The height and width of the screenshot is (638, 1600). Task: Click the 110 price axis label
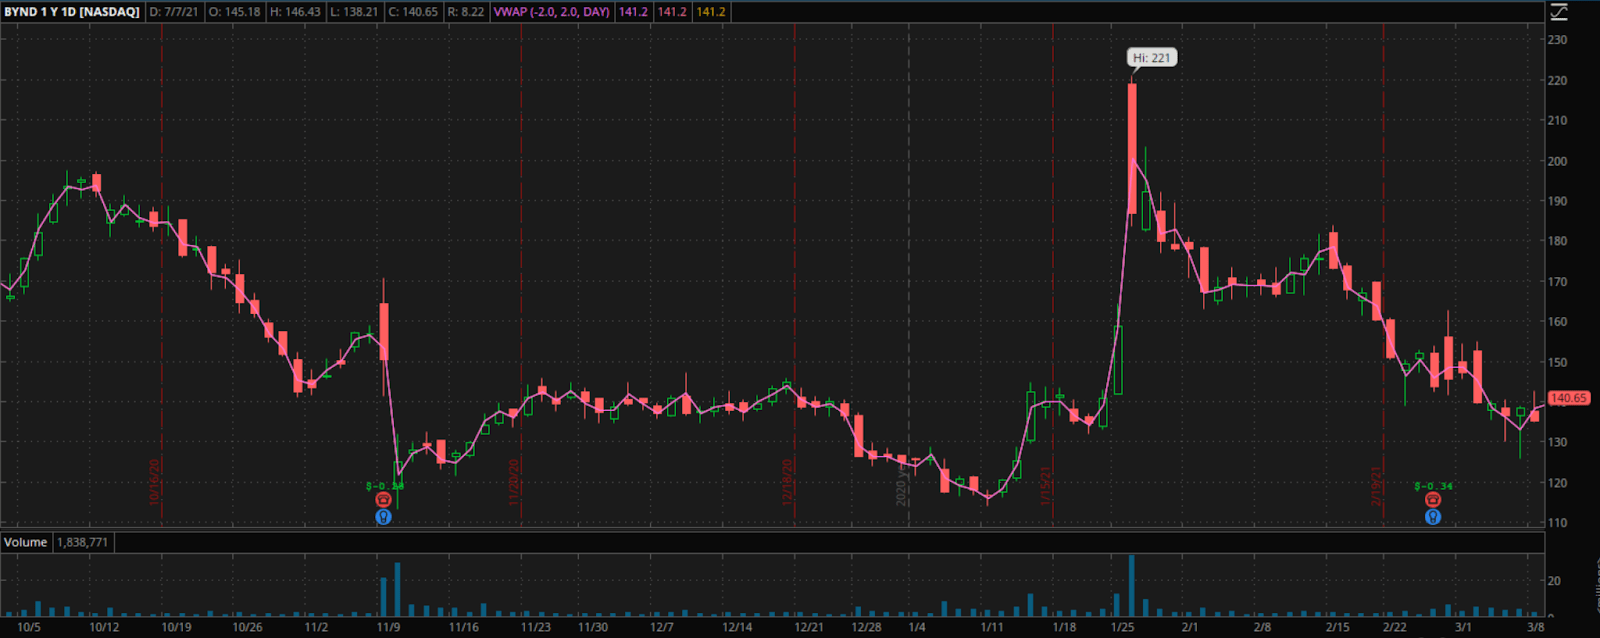click(x=1557, y=523)
